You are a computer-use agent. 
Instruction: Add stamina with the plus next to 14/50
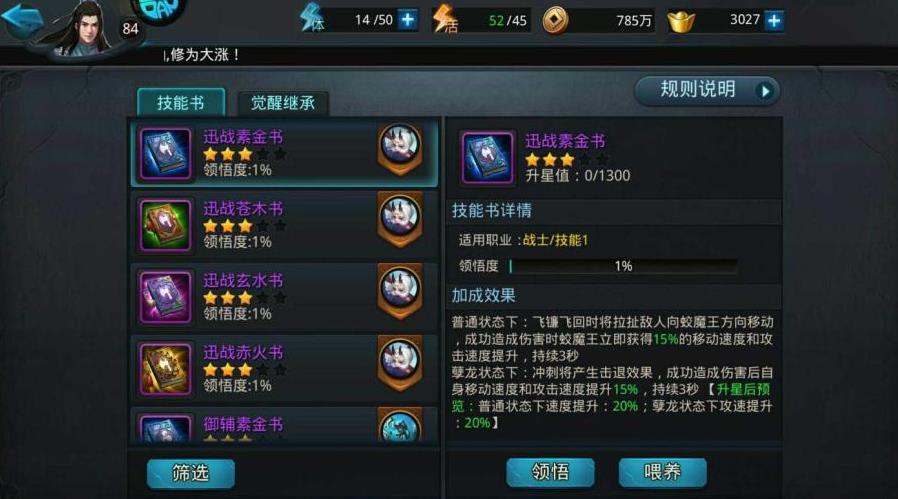pyautogui.click(x=408, y=20)
